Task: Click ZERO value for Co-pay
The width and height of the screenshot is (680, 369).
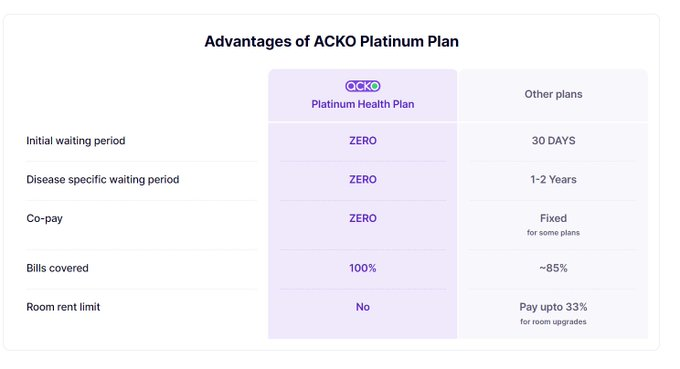Action: pos(363,218)
